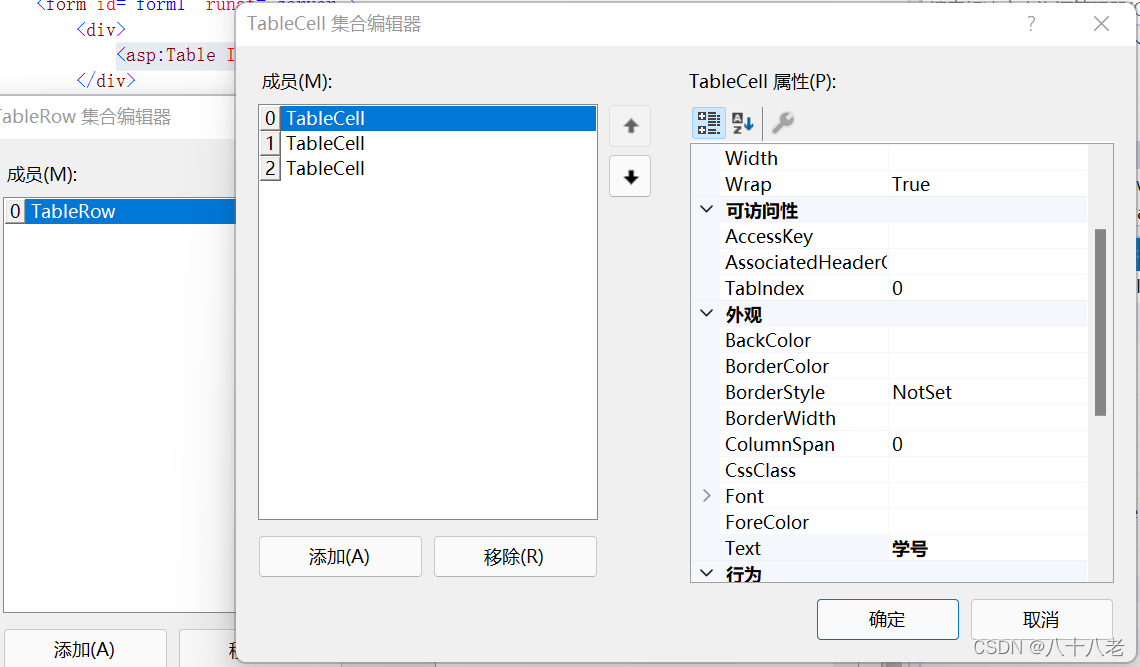Collapse the 外观 property category

tap(706, 313)
